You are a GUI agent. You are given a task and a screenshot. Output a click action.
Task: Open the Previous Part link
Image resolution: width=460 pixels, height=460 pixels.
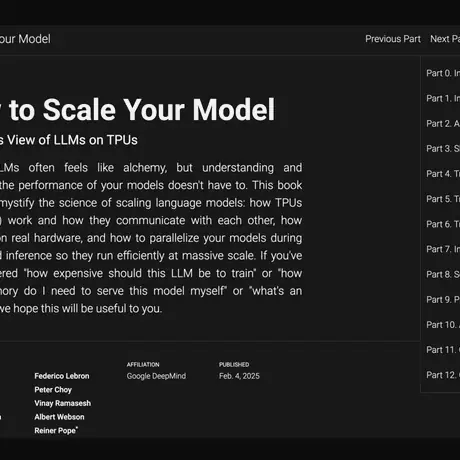393,39
